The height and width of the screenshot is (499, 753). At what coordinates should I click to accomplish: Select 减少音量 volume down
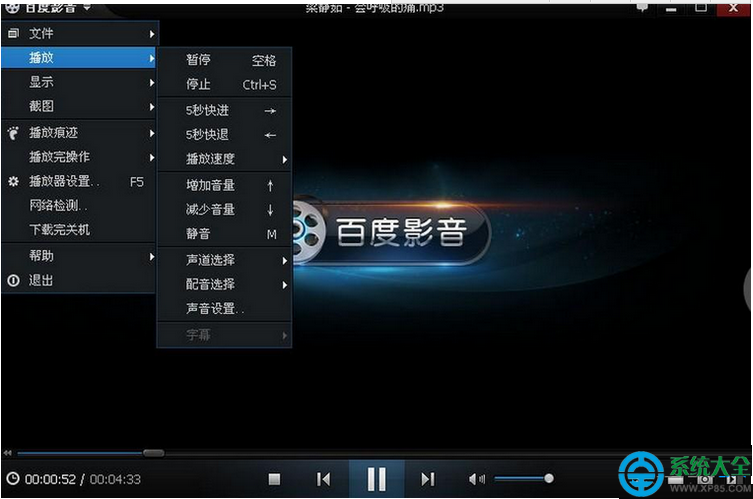coord(225,209)
